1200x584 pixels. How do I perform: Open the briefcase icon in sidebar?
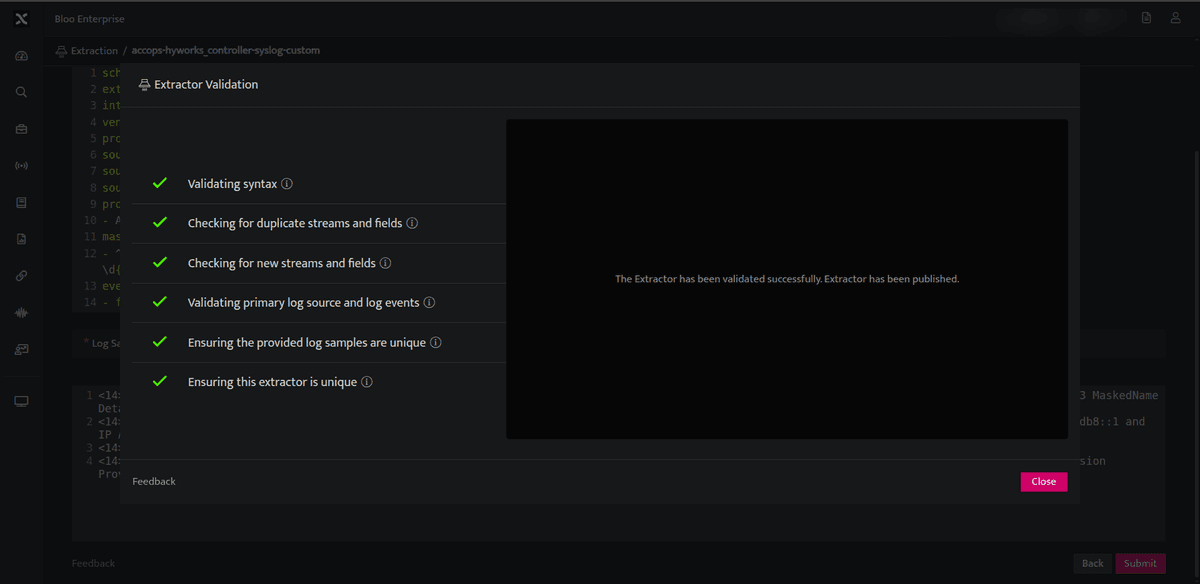[x=21, y=129]
